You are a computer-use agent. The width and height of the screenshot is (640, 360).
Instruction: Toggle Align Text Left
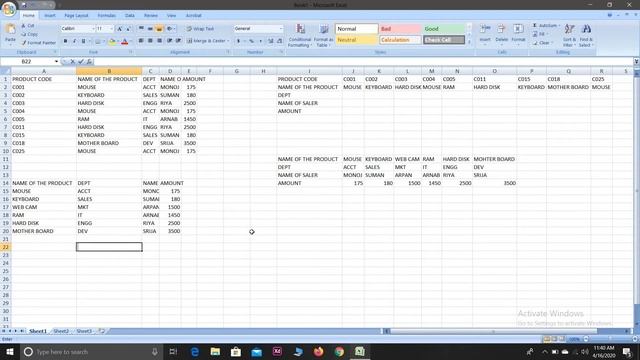[141, 41]
